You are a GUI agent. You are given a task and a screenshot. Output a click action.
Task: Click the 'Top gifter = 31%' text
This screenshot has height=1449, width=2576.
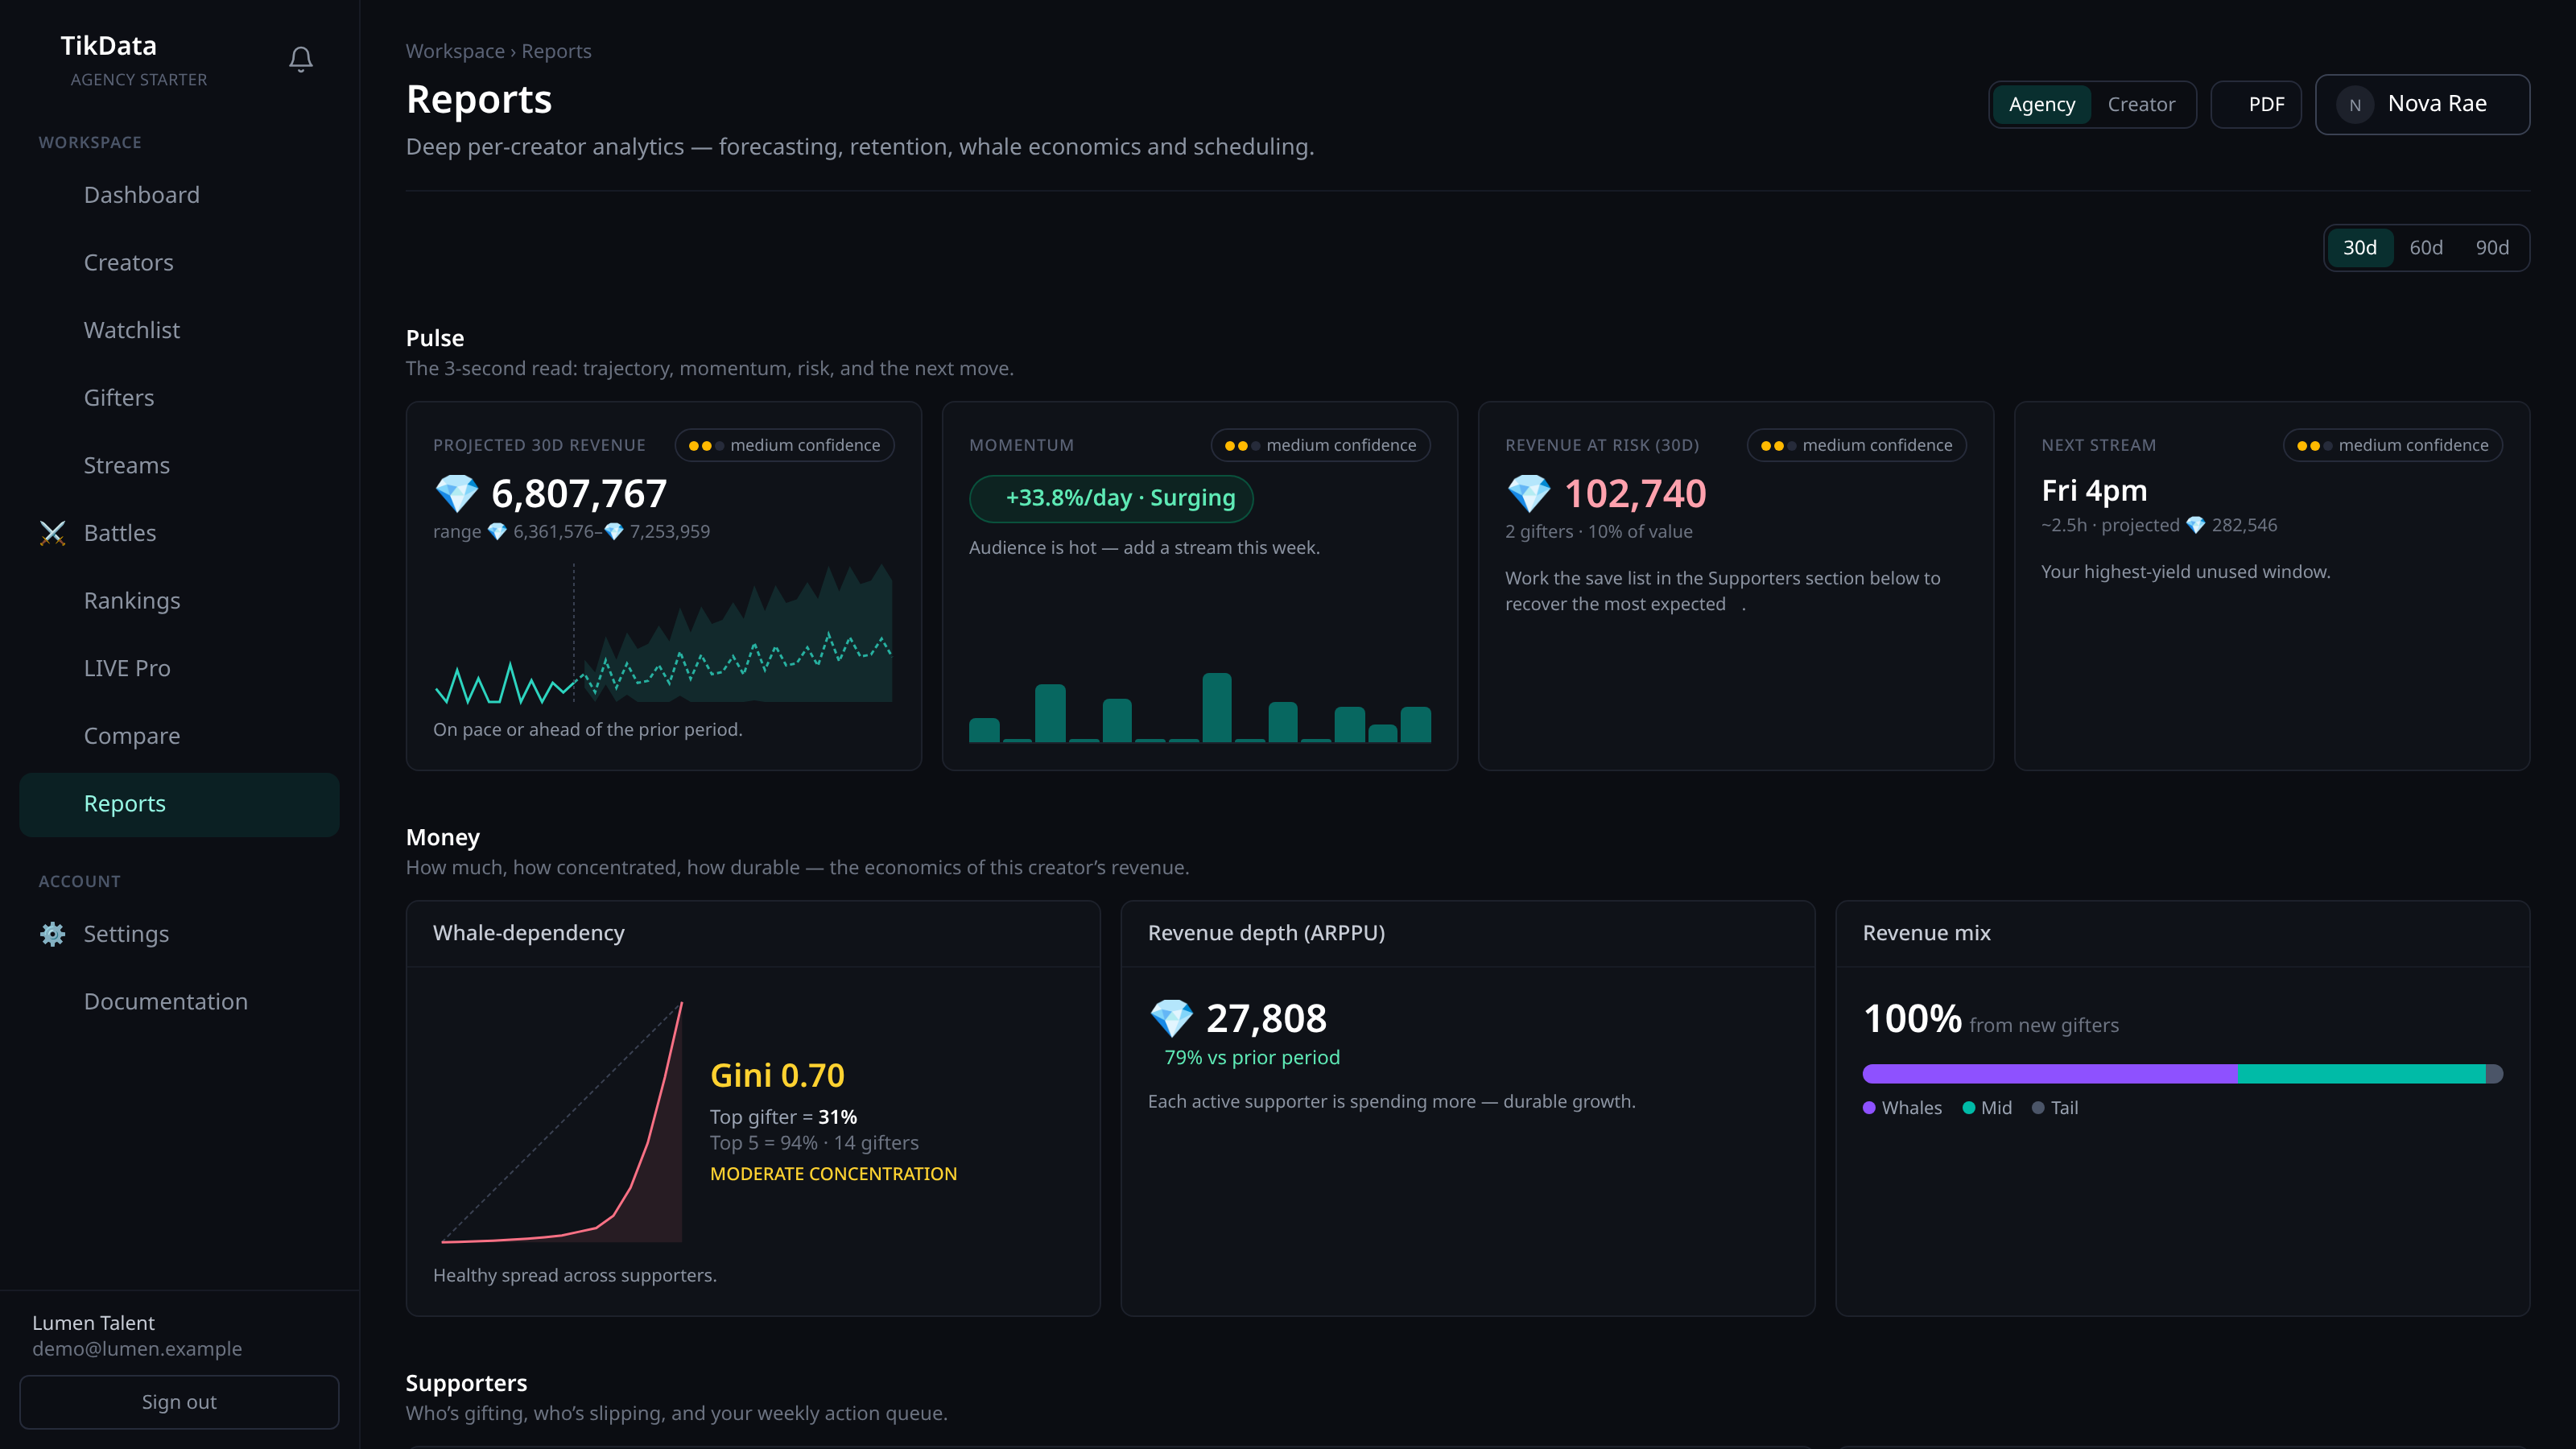point(783,1117)
